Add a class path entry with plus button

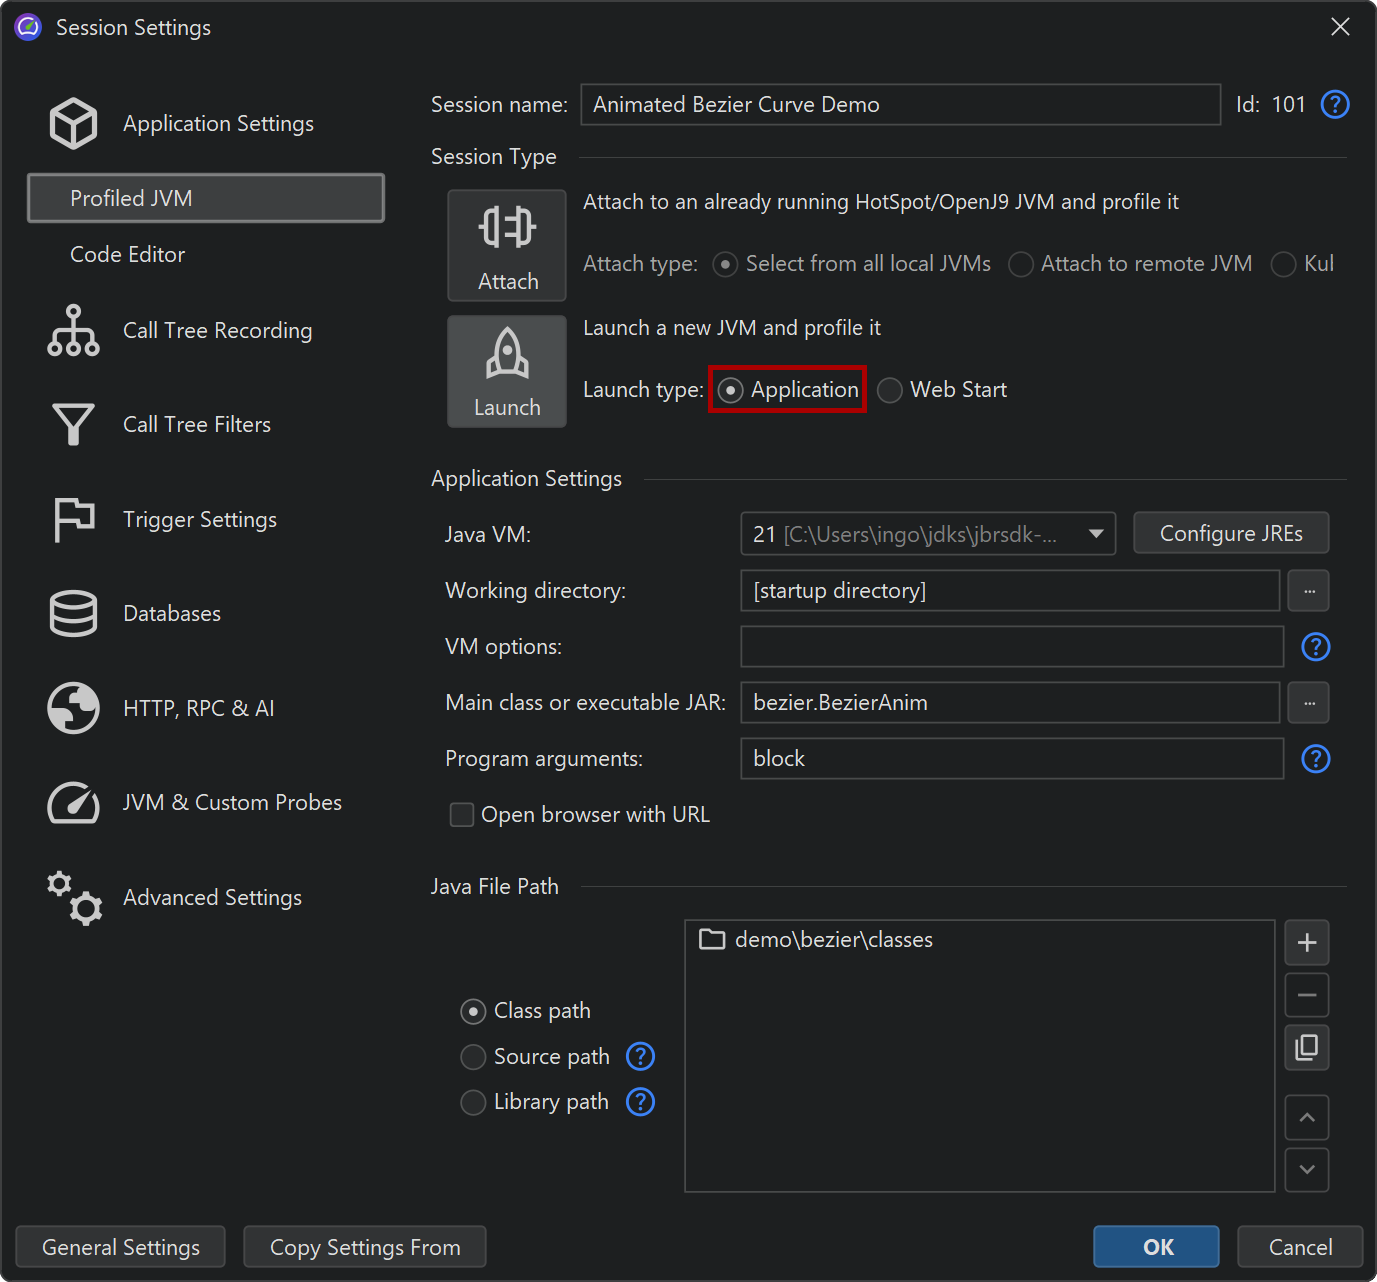coord(1306,943)
